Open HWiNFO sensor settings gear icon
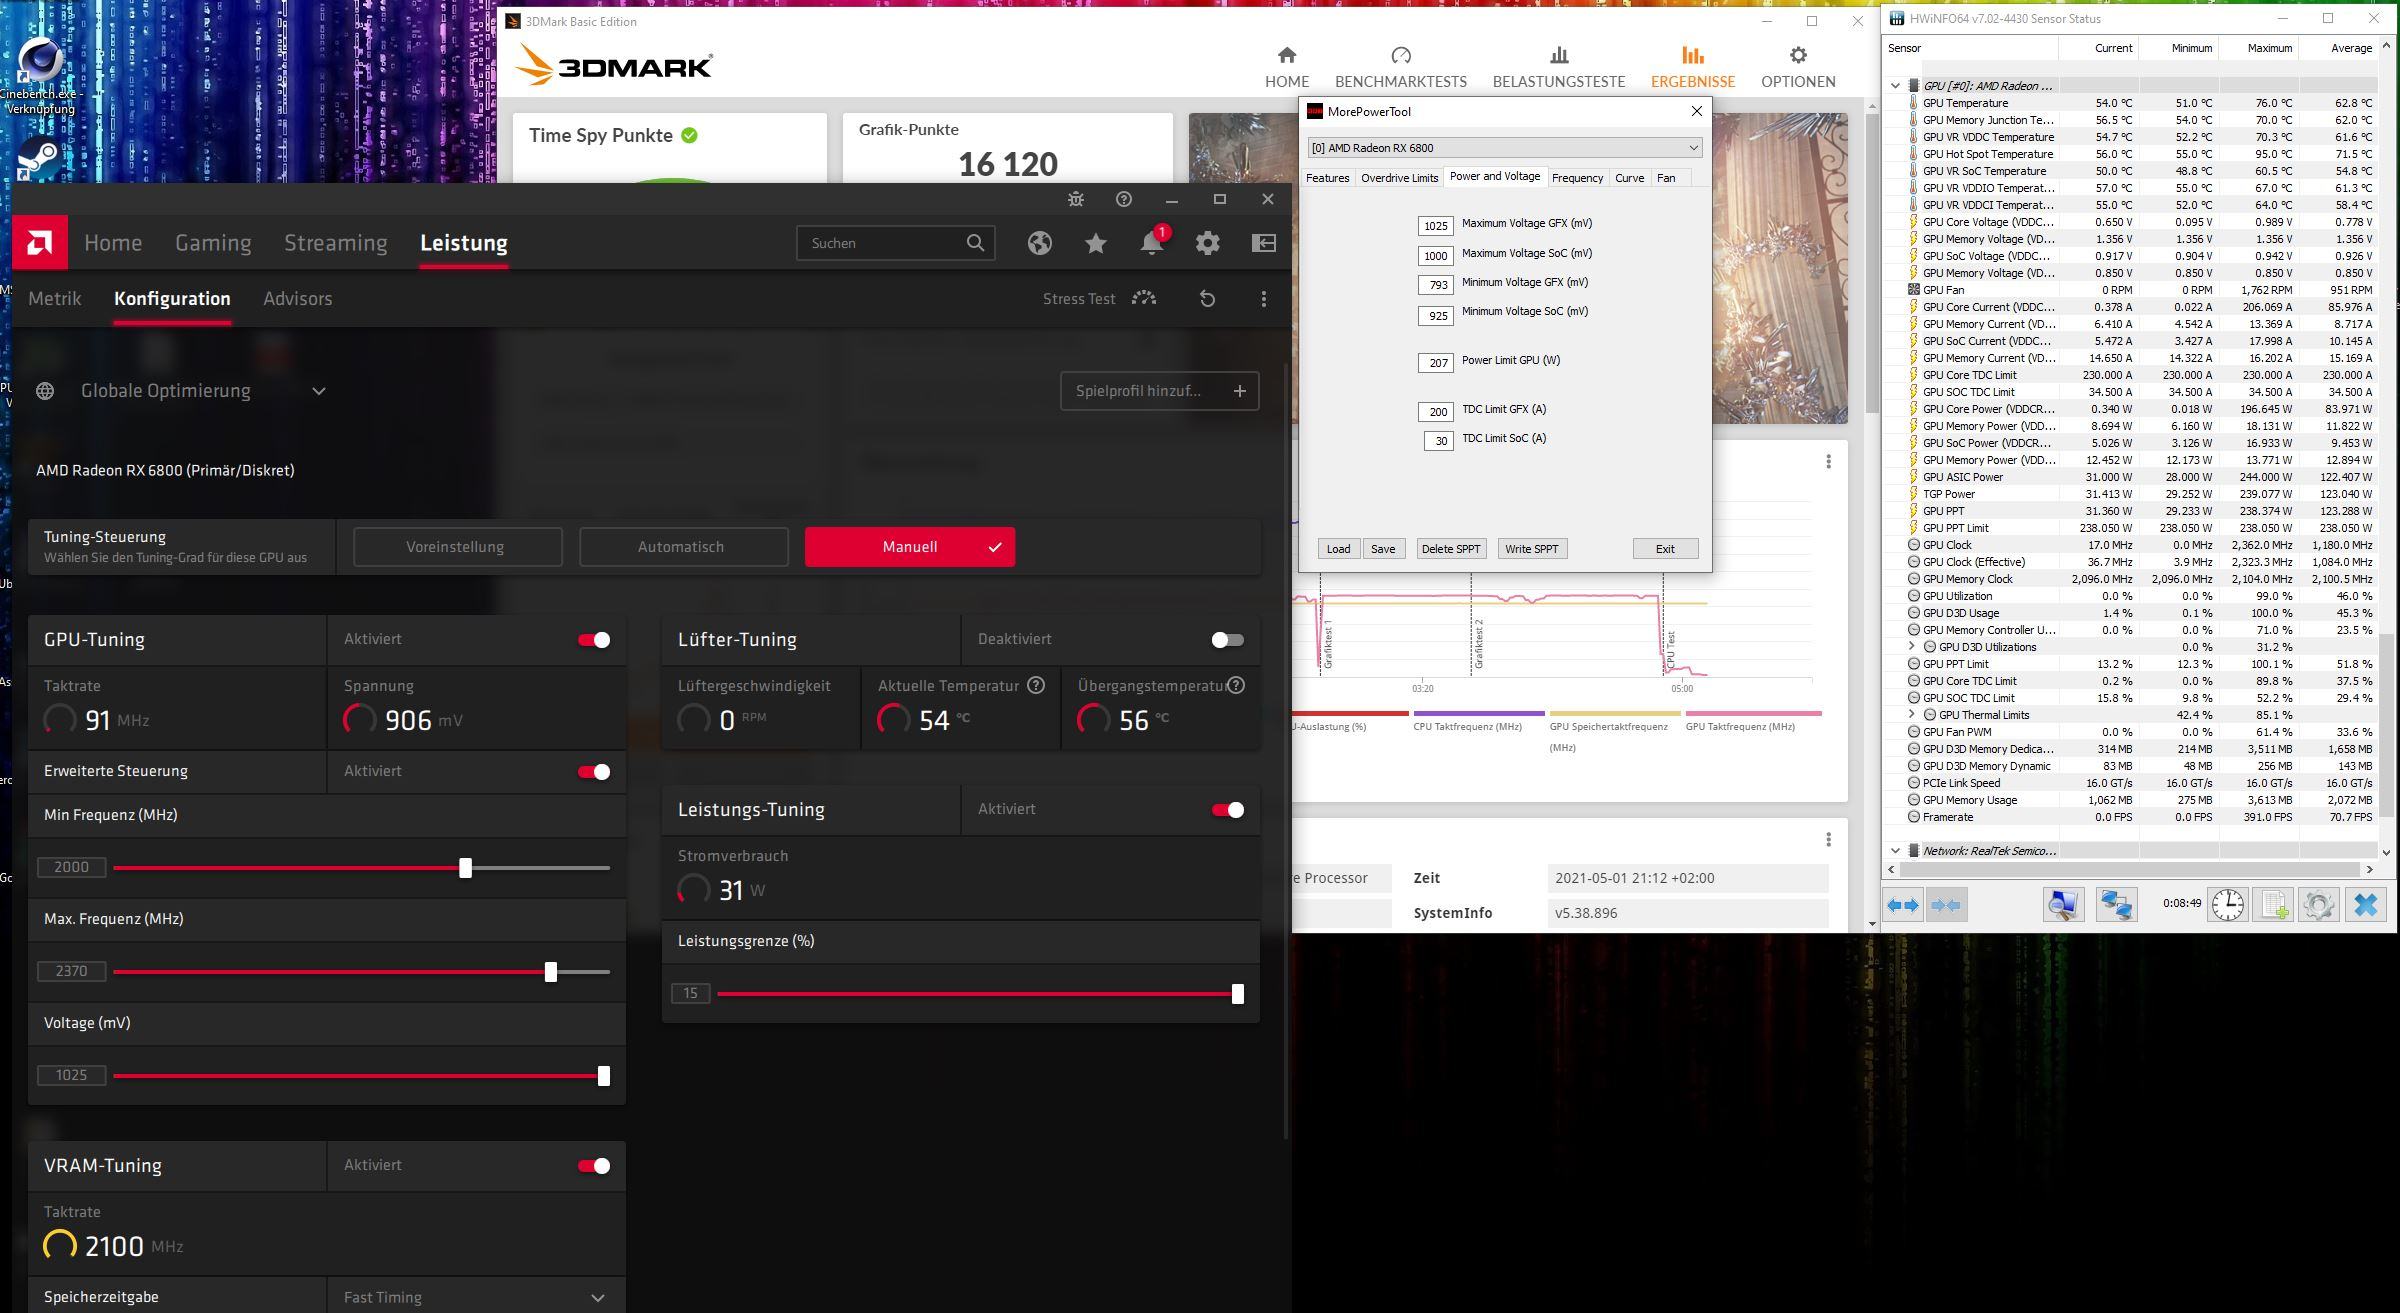 [2319, 905]
